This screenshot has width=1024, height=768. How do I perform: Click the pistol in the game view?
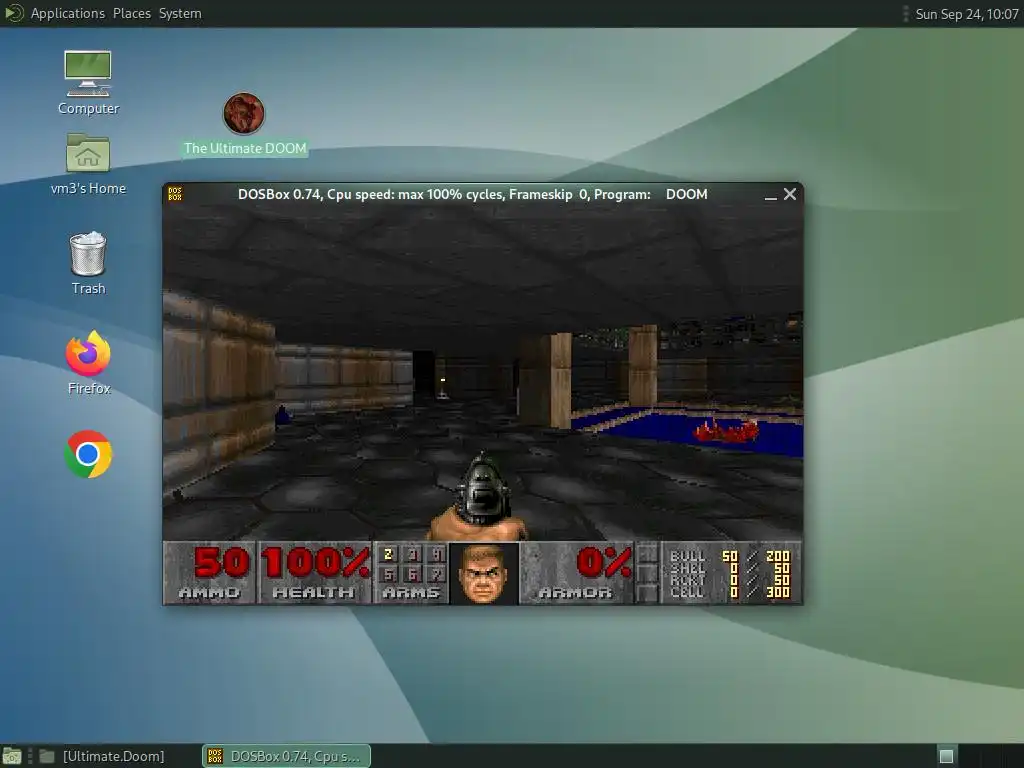click(479, 496)
